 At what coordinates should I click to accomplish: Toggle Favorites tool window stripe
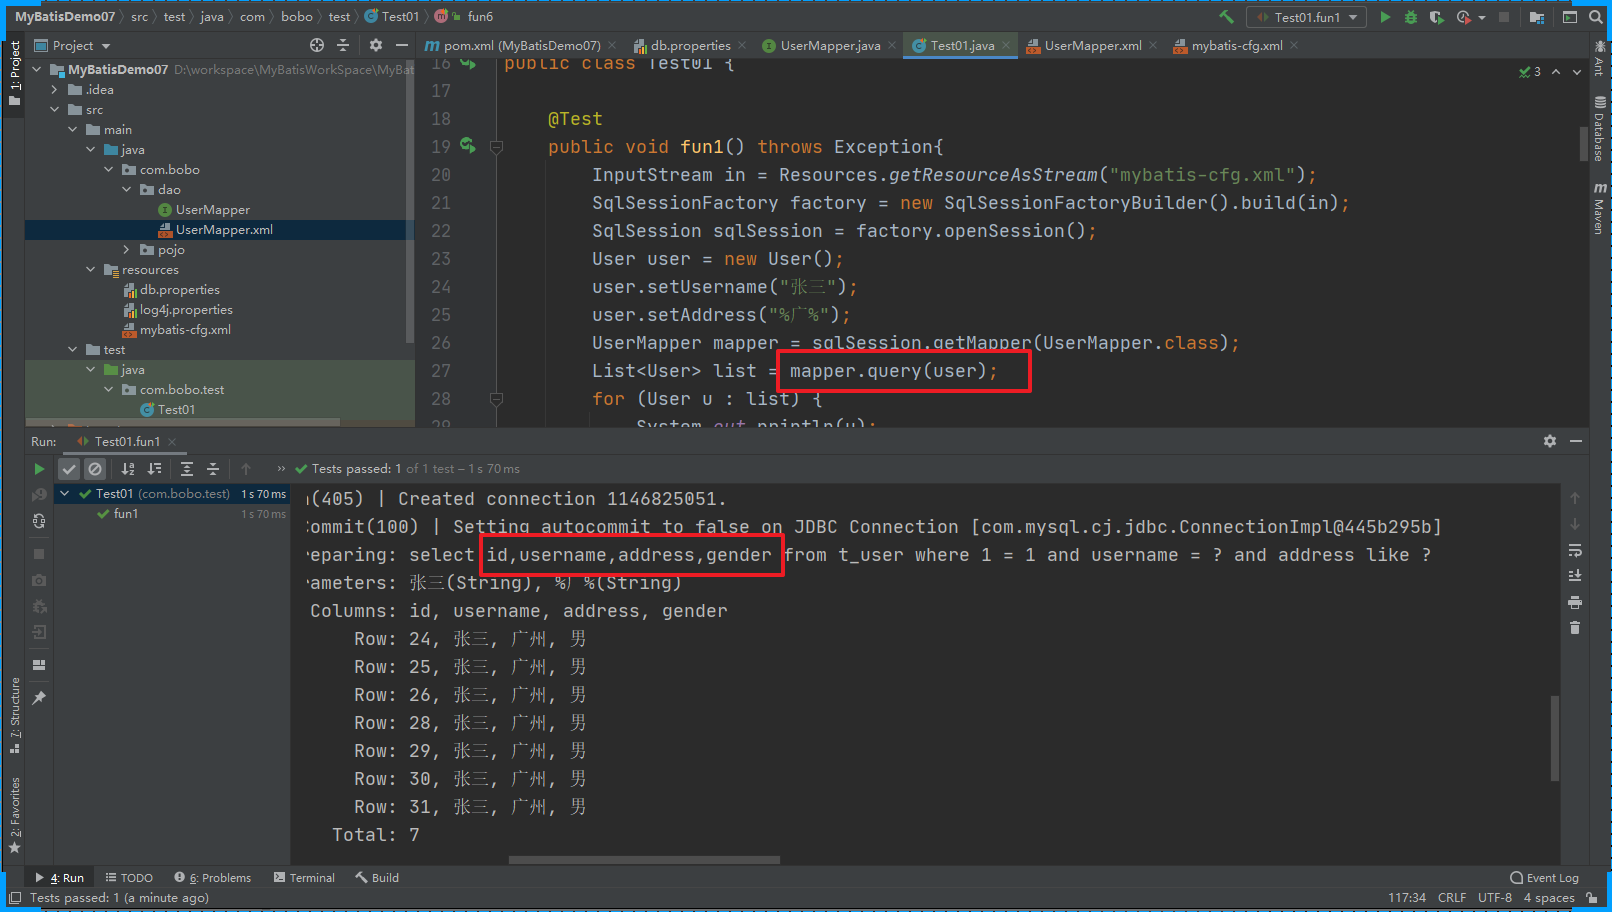click(15, 815)
